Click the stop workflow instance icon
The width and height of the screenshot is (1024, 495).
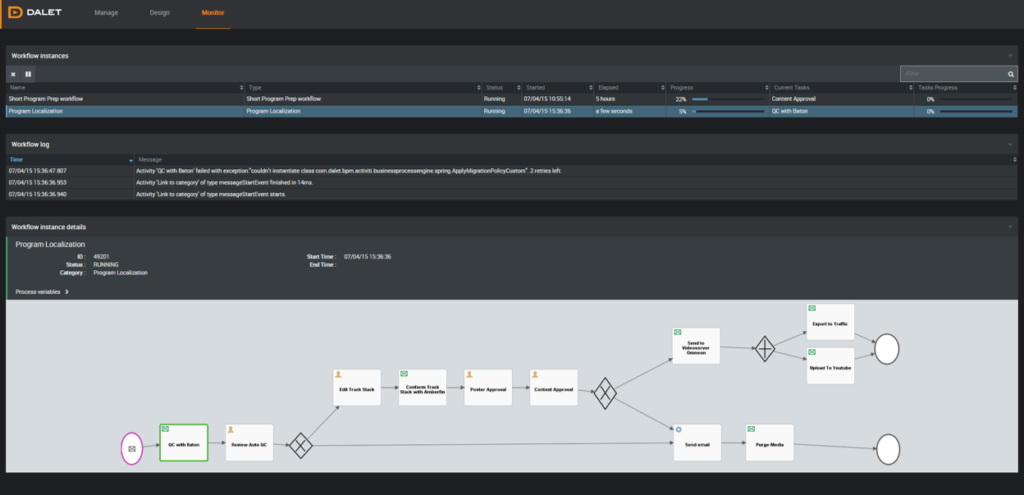[x=13, y=74]
